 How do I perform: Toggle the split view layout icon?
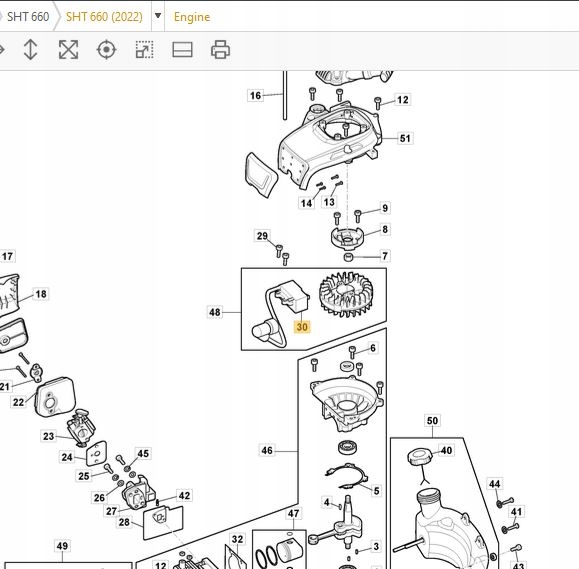pos(182,49)
